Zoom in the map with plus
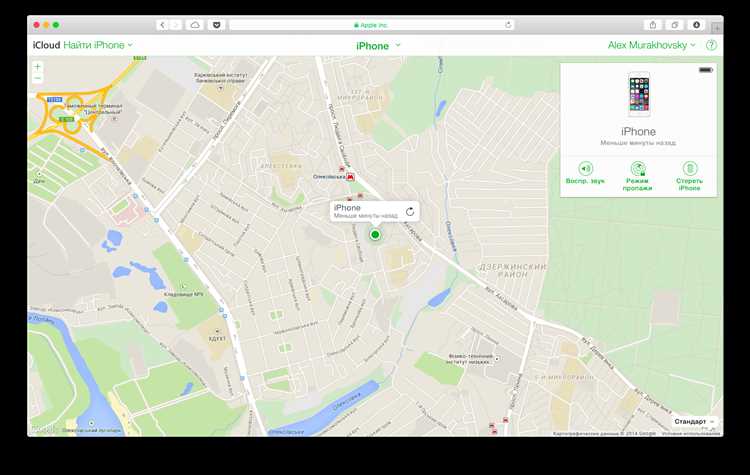 click(38, 67)
